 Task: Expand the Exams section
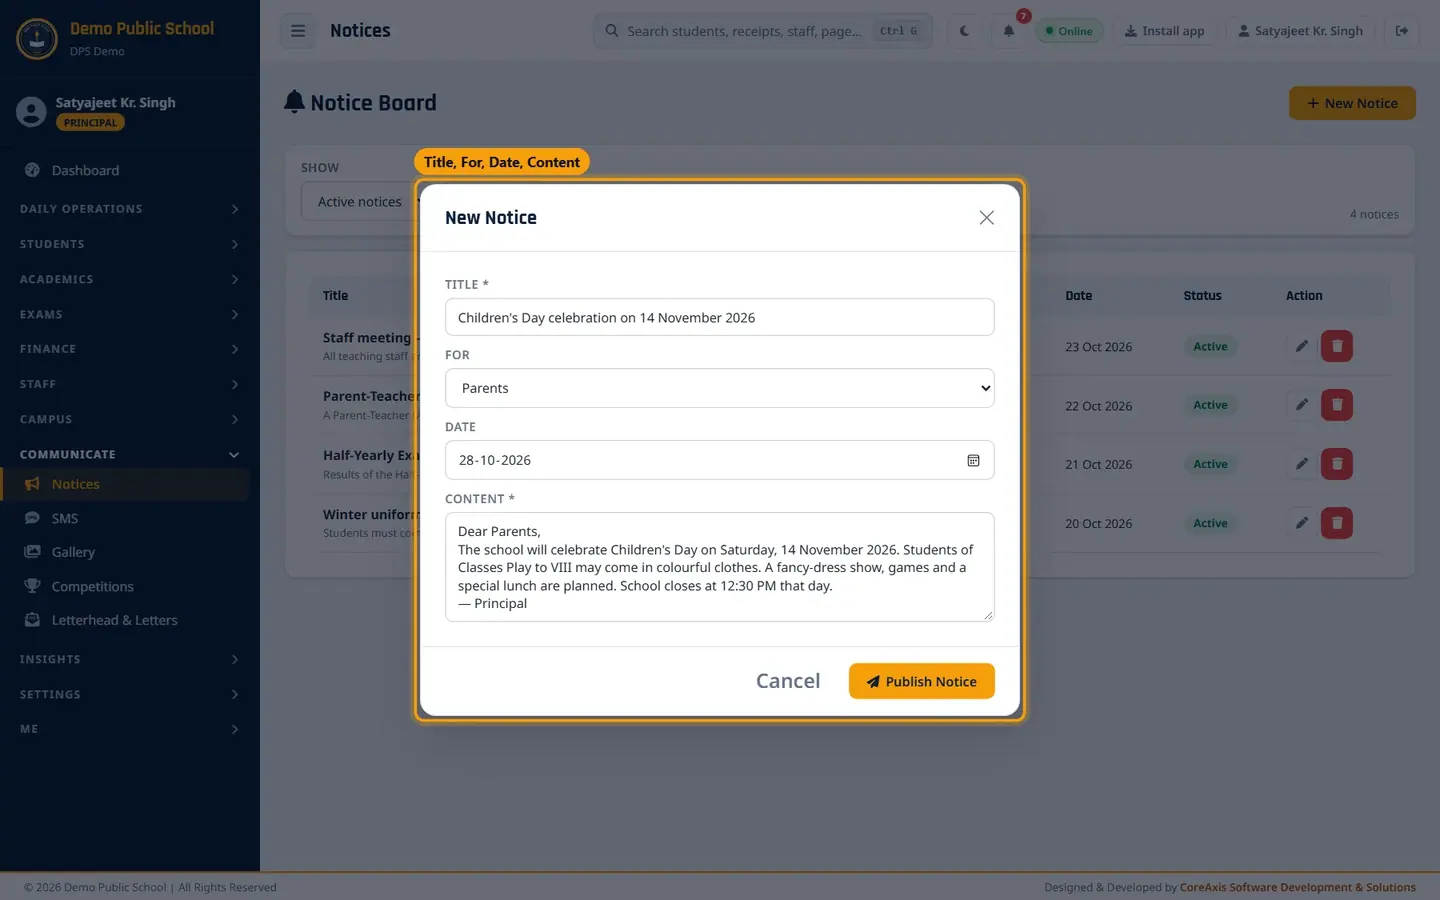(x=130, y=314)
